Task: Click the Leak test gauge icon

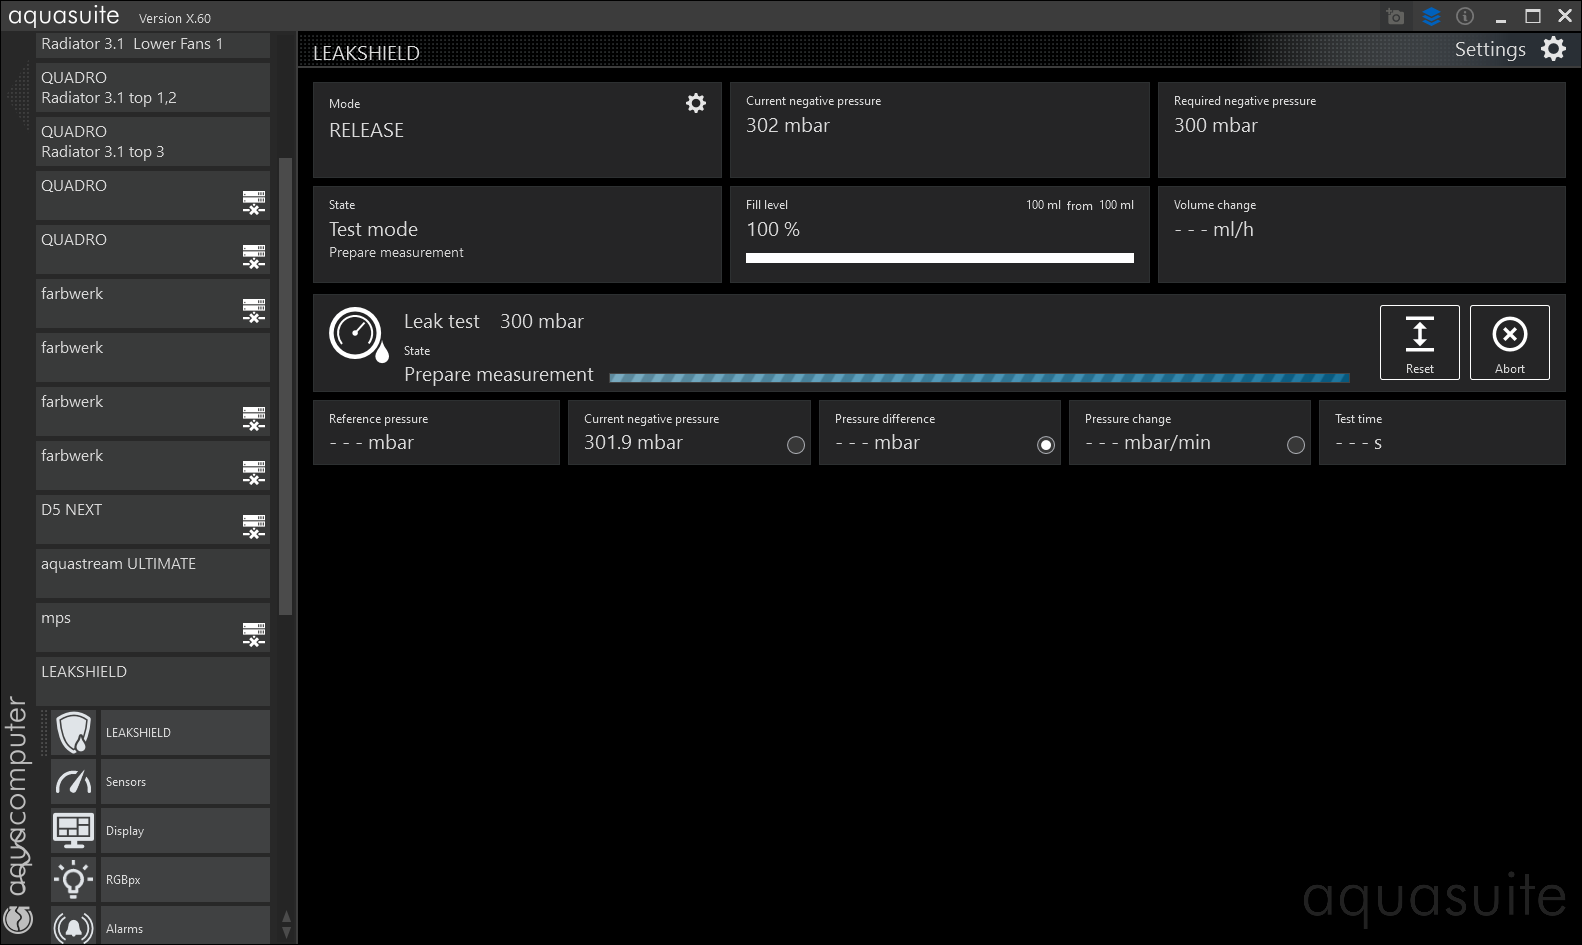Action: (358, 335)
